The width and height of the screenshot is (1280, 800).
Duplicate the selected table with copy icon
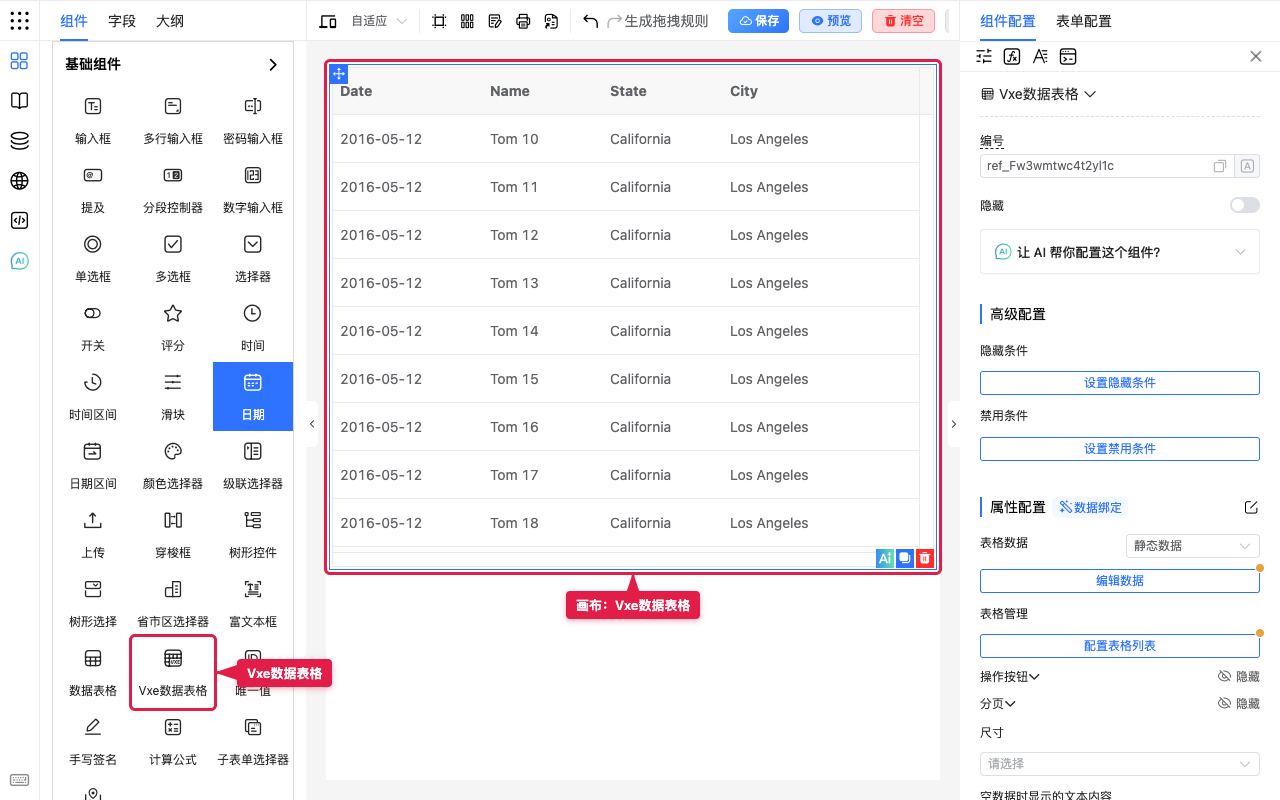[904, 559]
